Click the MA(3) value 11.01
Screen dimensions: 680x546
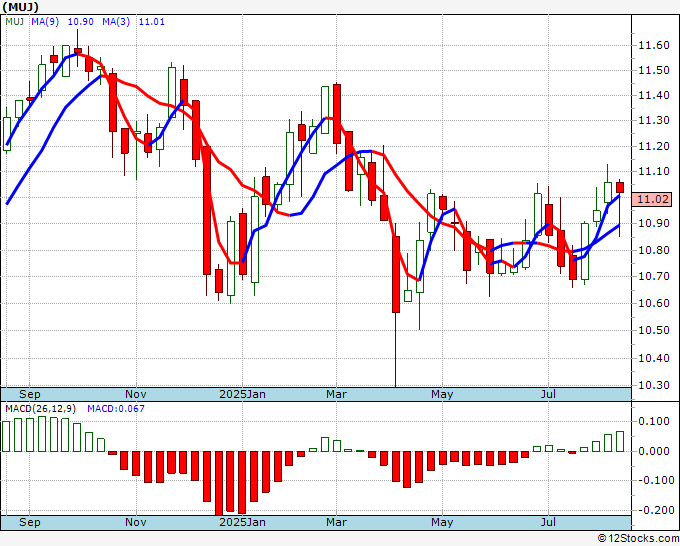click(x=151, y=22)
